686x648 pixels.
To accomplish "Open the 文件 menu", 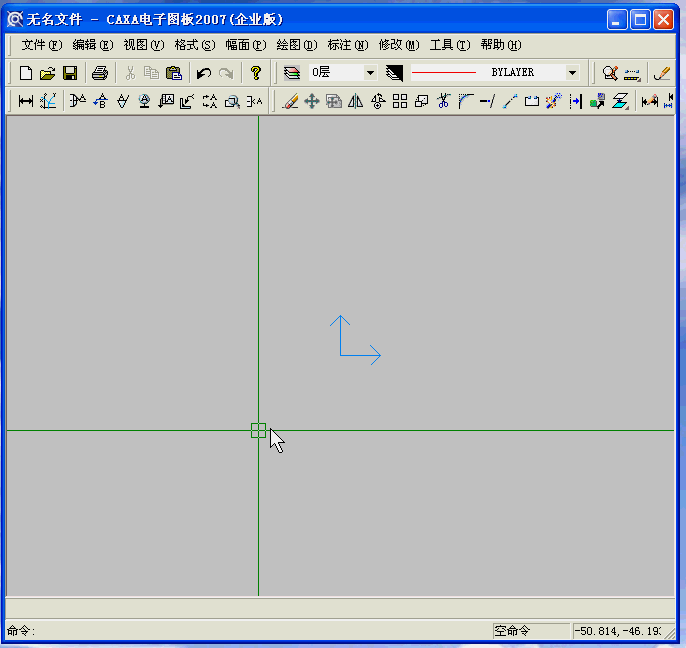I will tap(41, 45).
